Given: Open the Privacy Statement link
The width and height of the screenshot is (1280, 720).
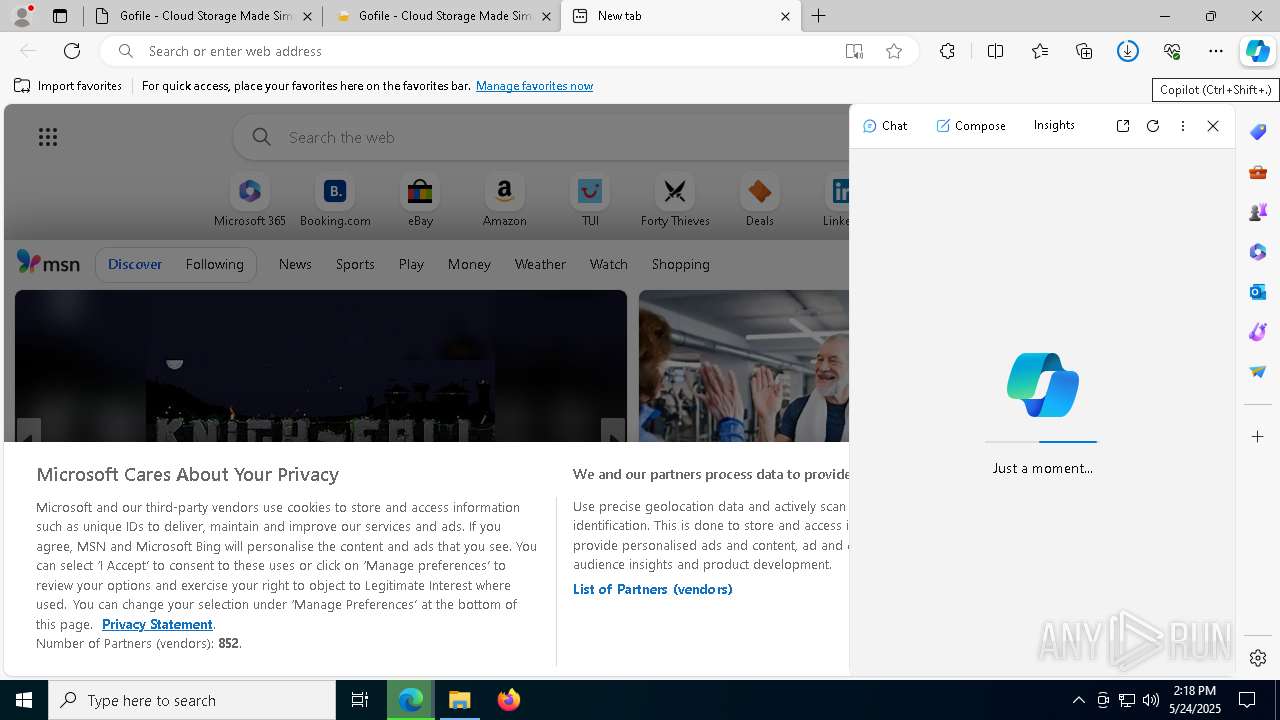Looking at the screenshot, I should point(157,624).
